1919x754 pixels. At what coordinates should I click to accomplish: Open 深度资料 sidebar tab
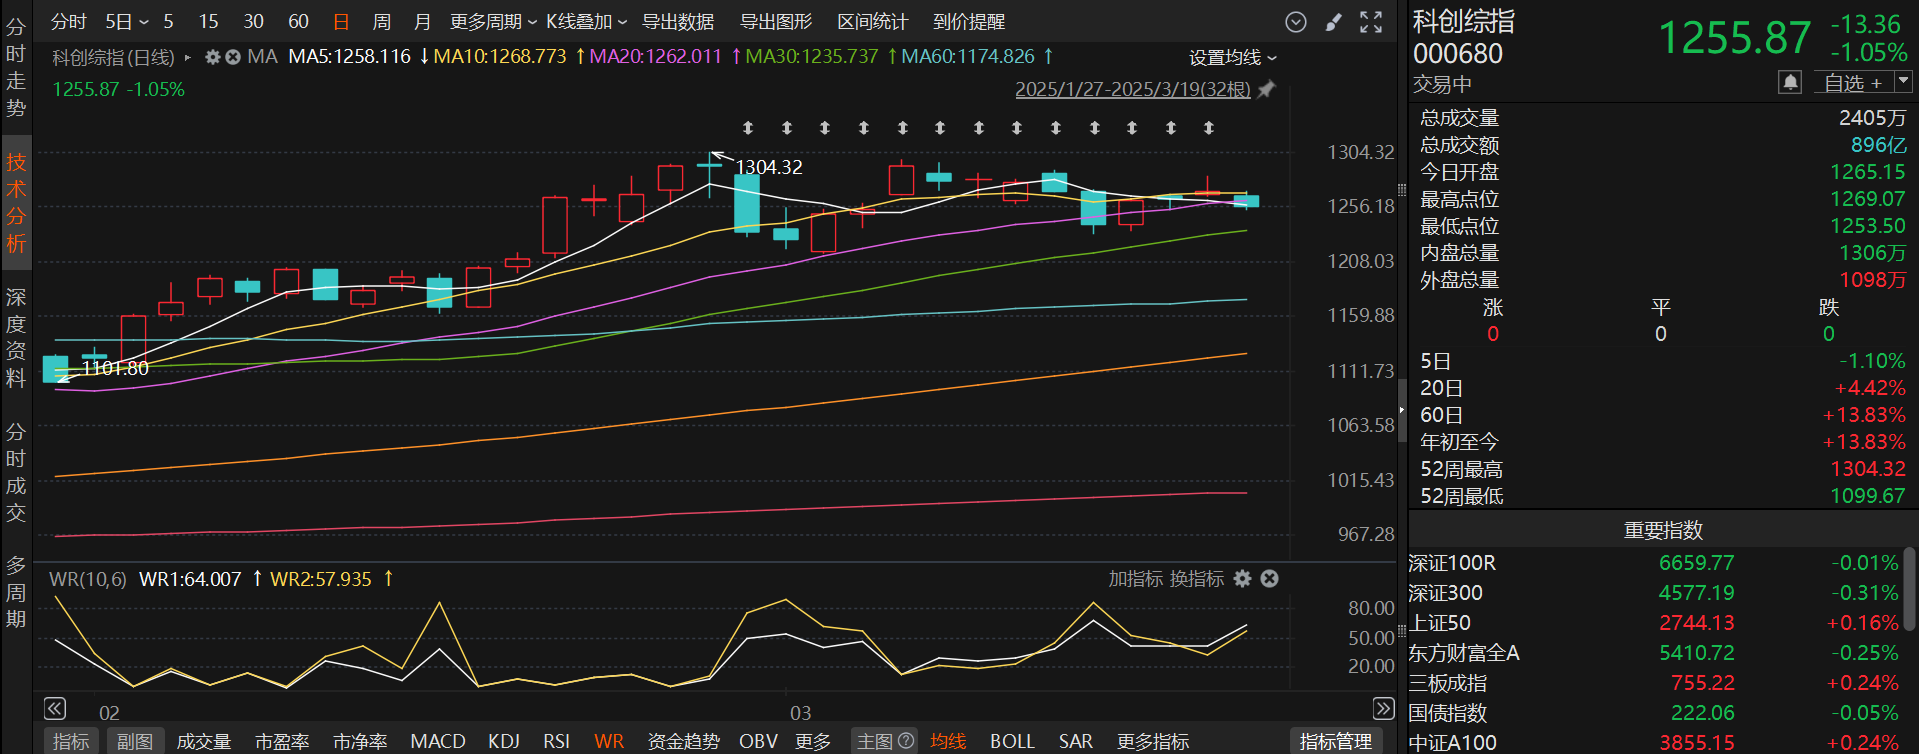(x=16, y=338)
